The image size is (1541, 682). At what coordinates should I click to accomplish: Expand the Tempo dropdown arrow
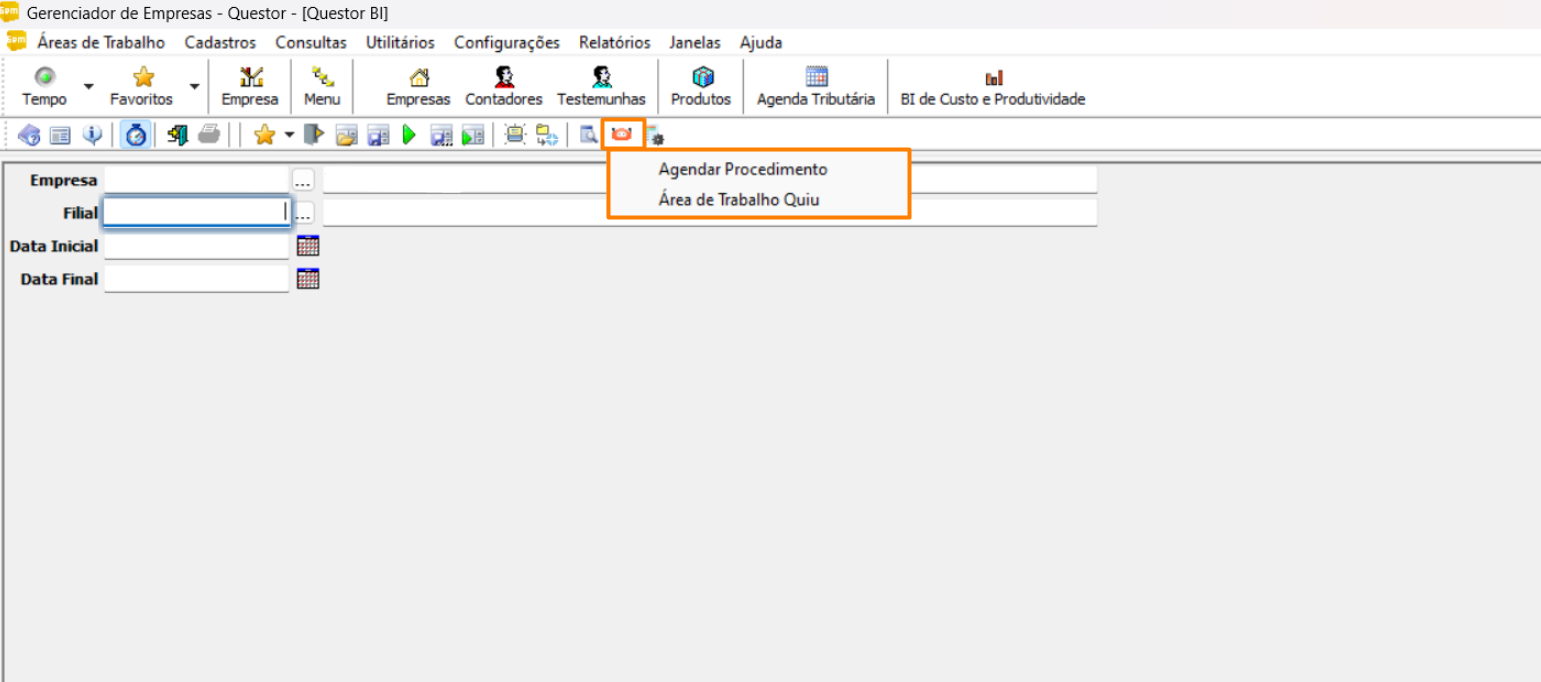tap(88, 87)
